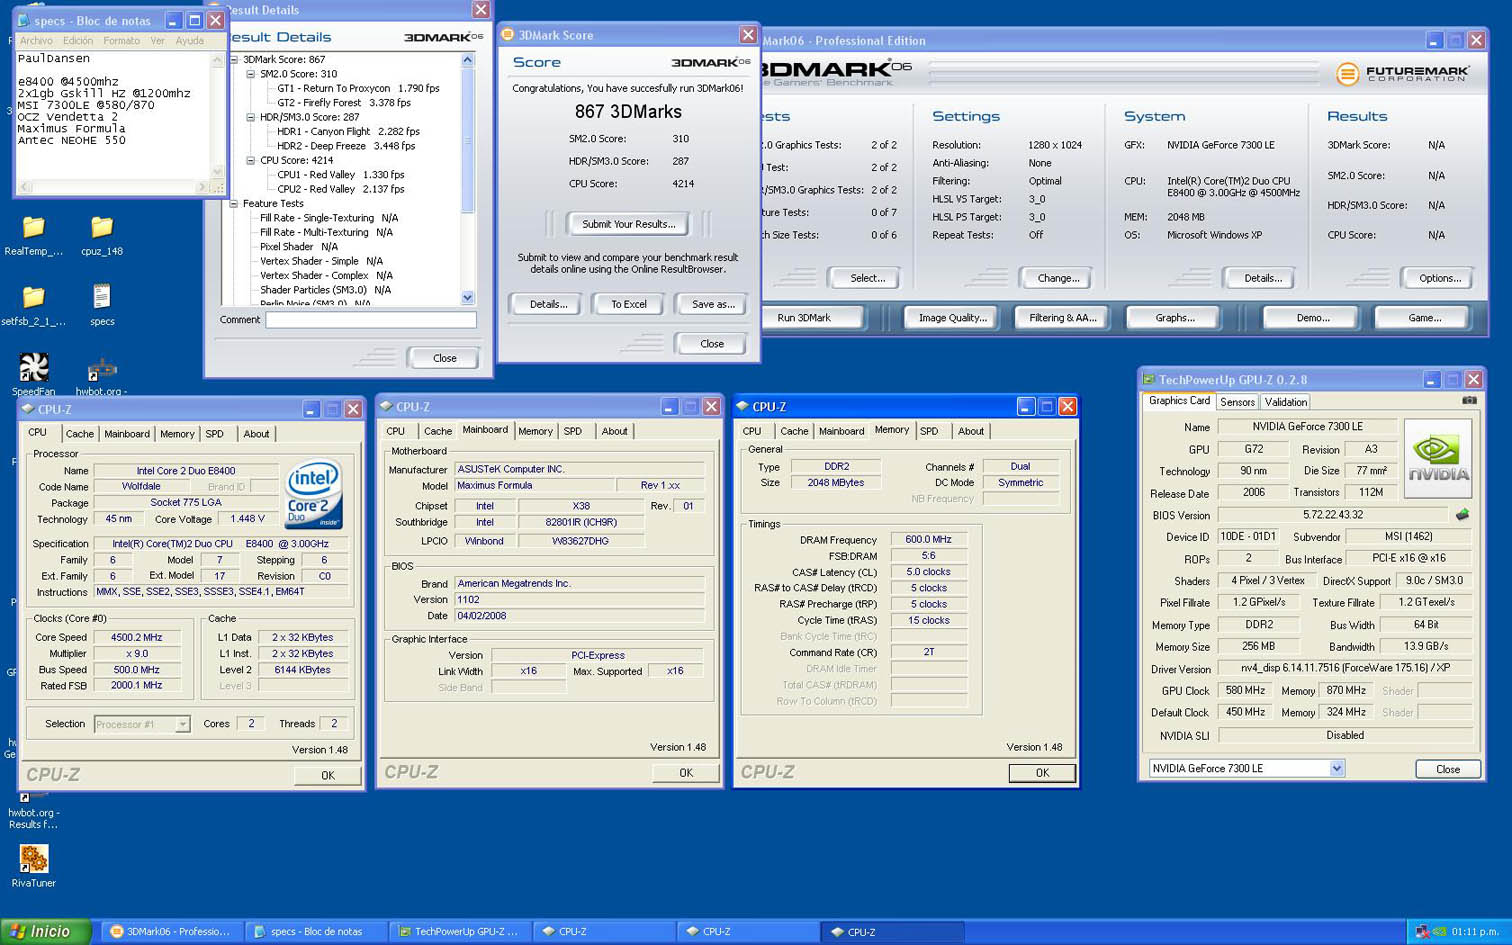The width and height of the screenshot is (1512, 945).
Task: Open the Archivo menu in Notepad
Action: pyautogui.click(x=36, y=41)
